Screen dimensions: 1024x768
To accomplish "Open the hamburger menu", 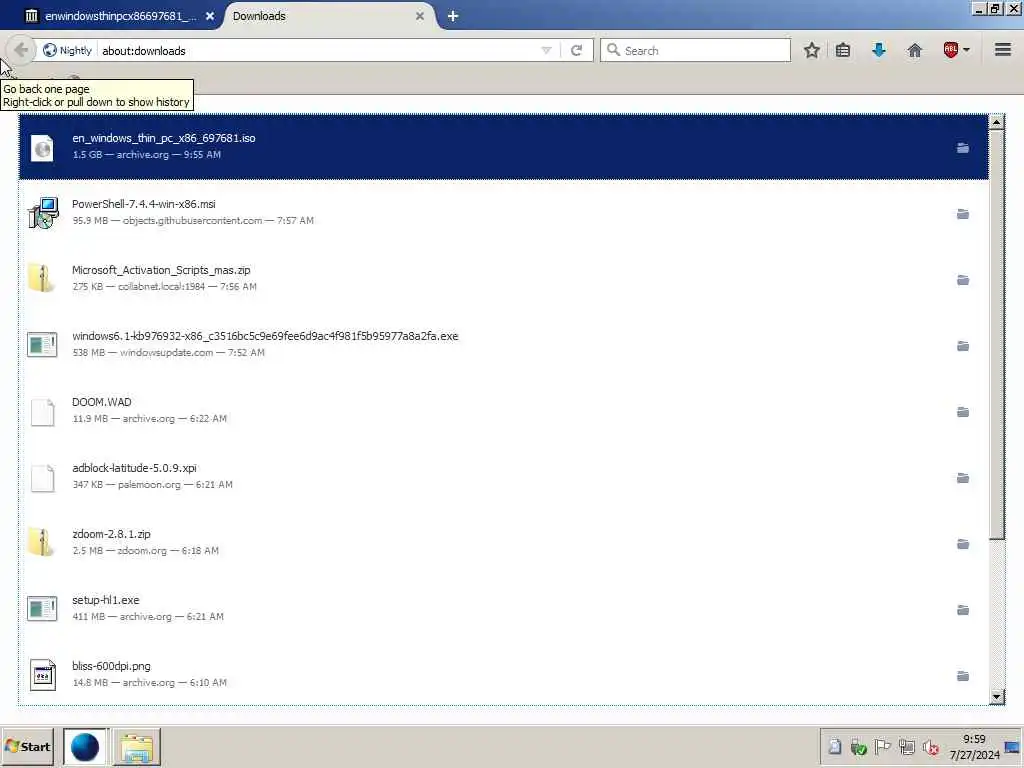I will pyautogui.click(x=1003, y=50).
